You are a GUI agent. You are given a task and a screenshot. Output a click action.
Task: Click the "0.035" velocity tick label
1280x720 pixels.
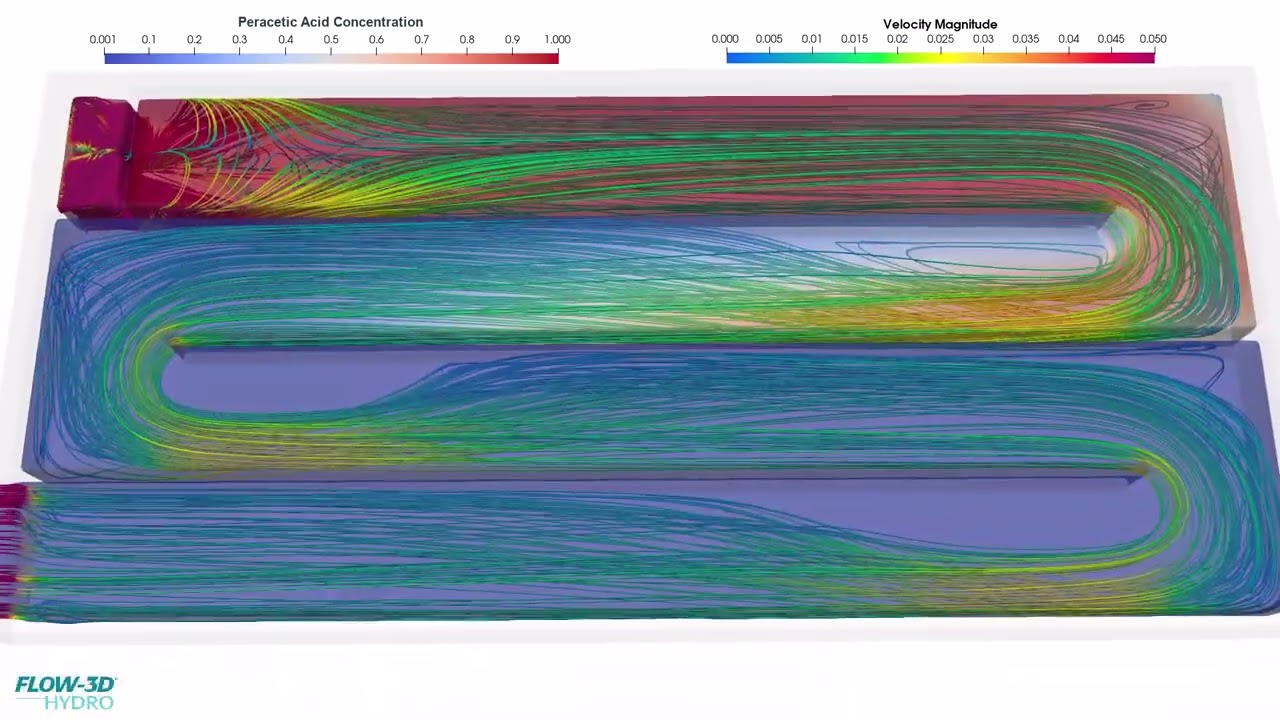pyautogui.click(x=1026, y=39)
